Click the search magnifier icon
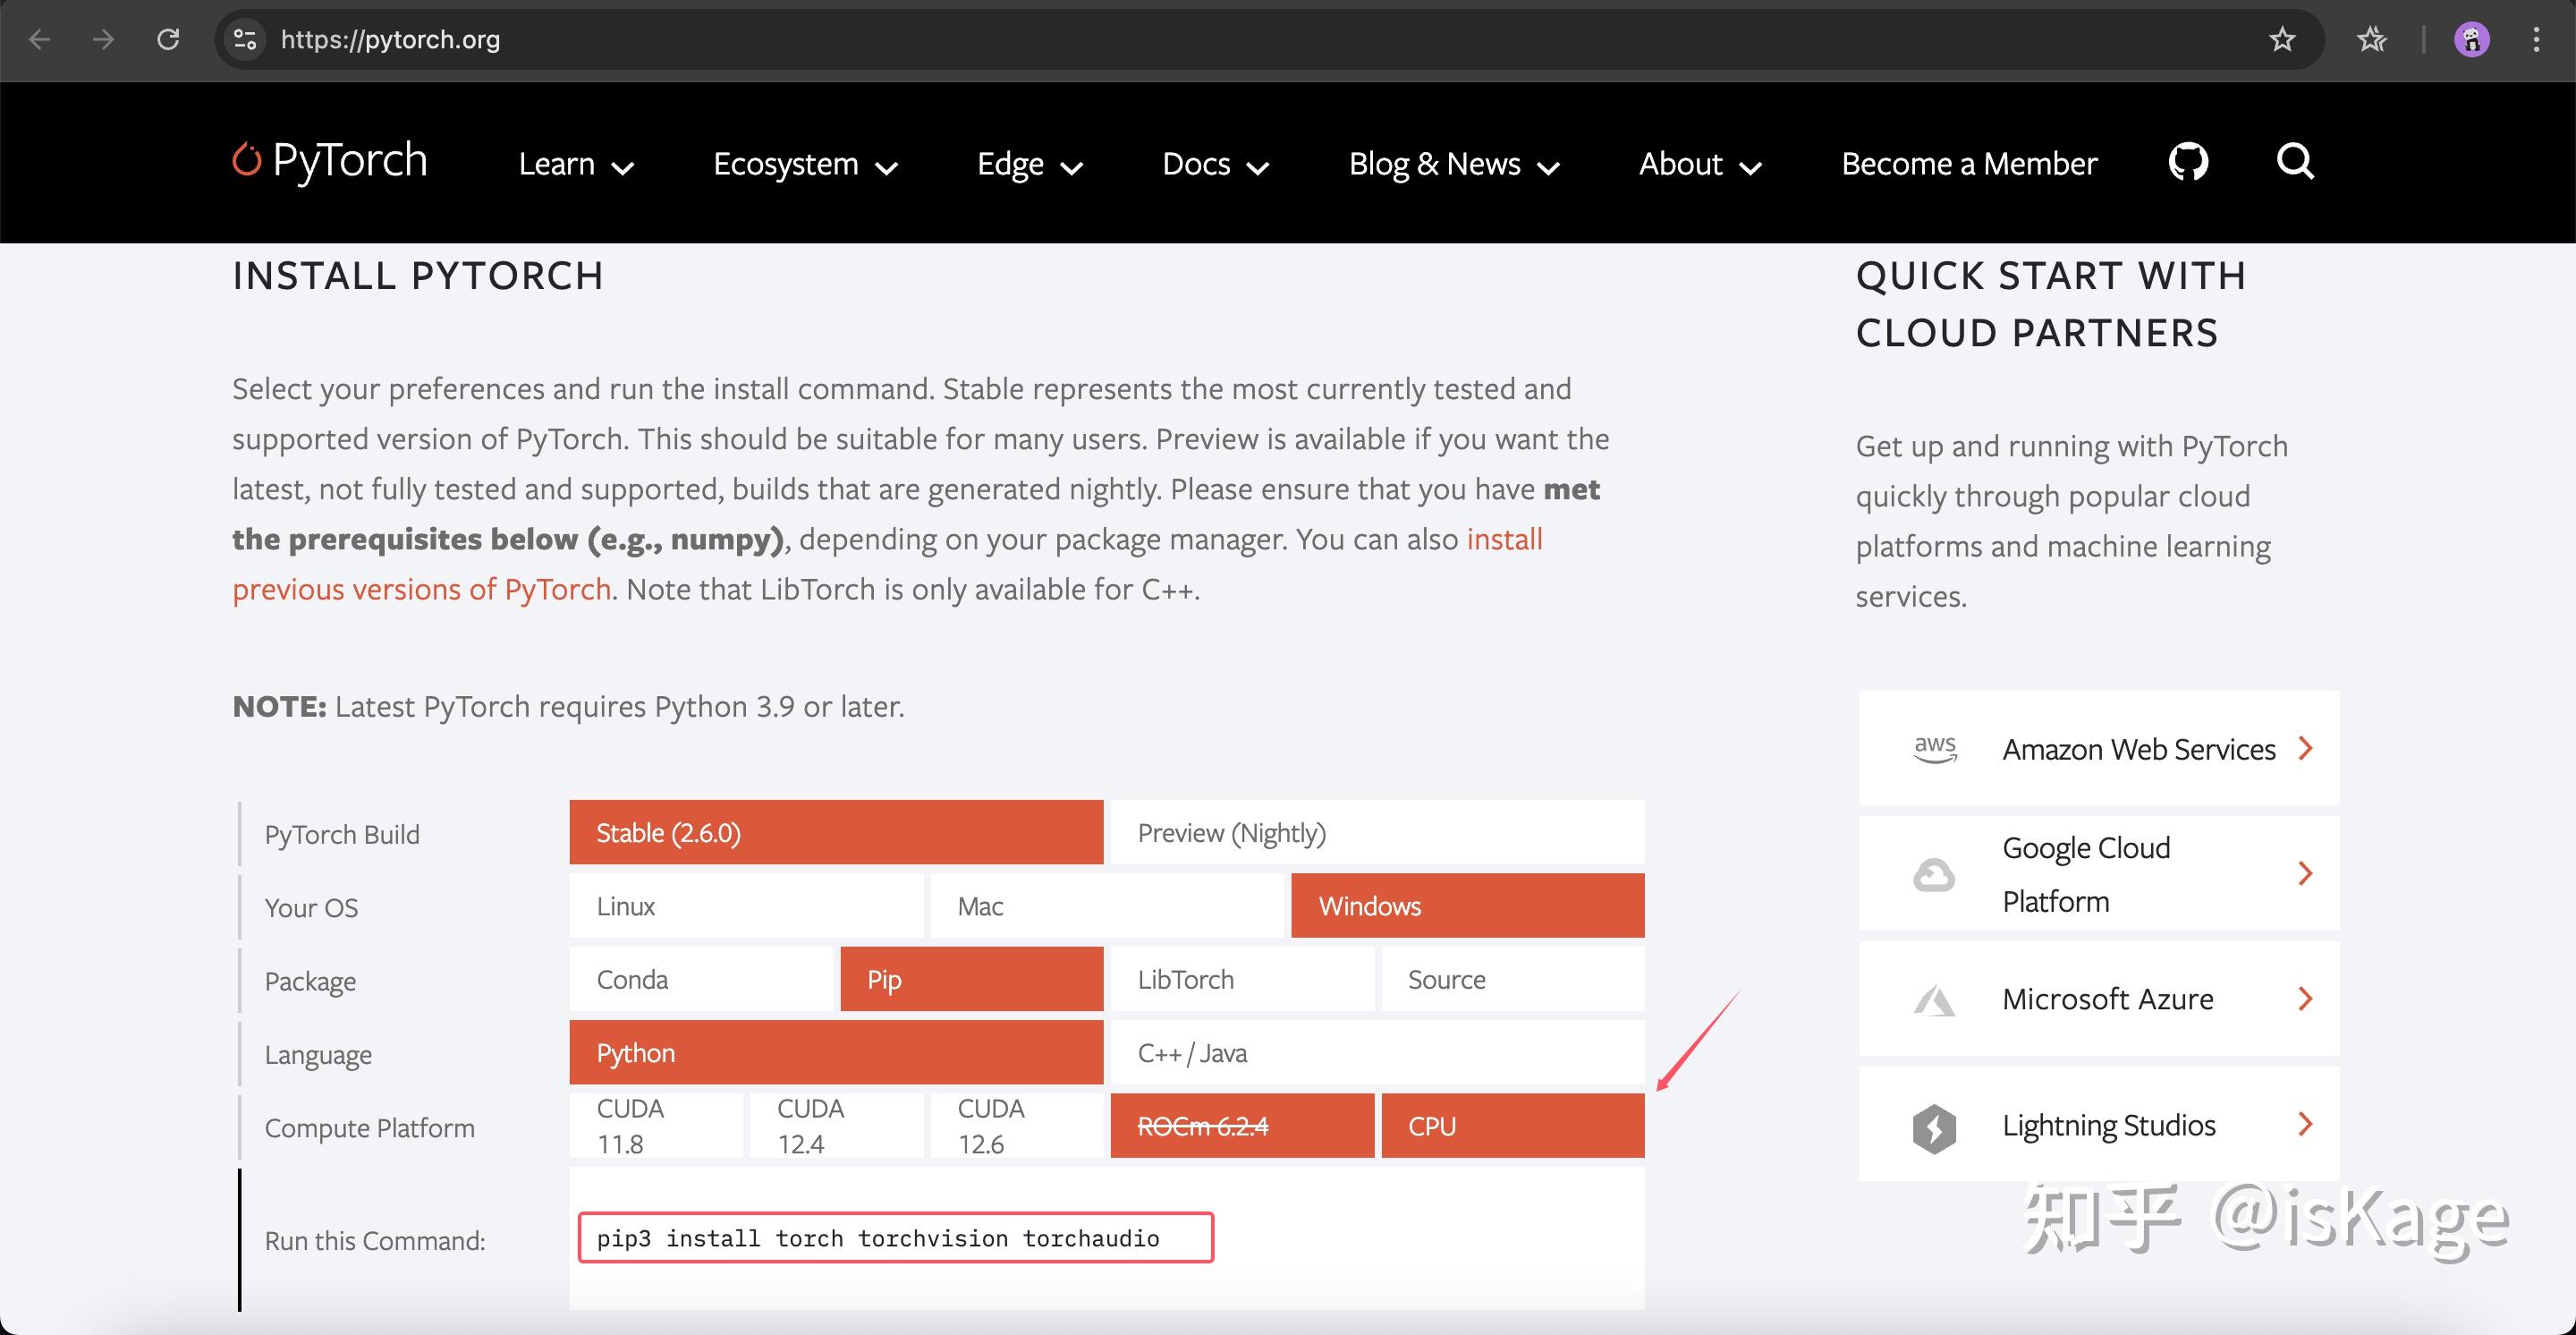This screenshot has height=1335, width=2576. click(x=2295, y=162)
